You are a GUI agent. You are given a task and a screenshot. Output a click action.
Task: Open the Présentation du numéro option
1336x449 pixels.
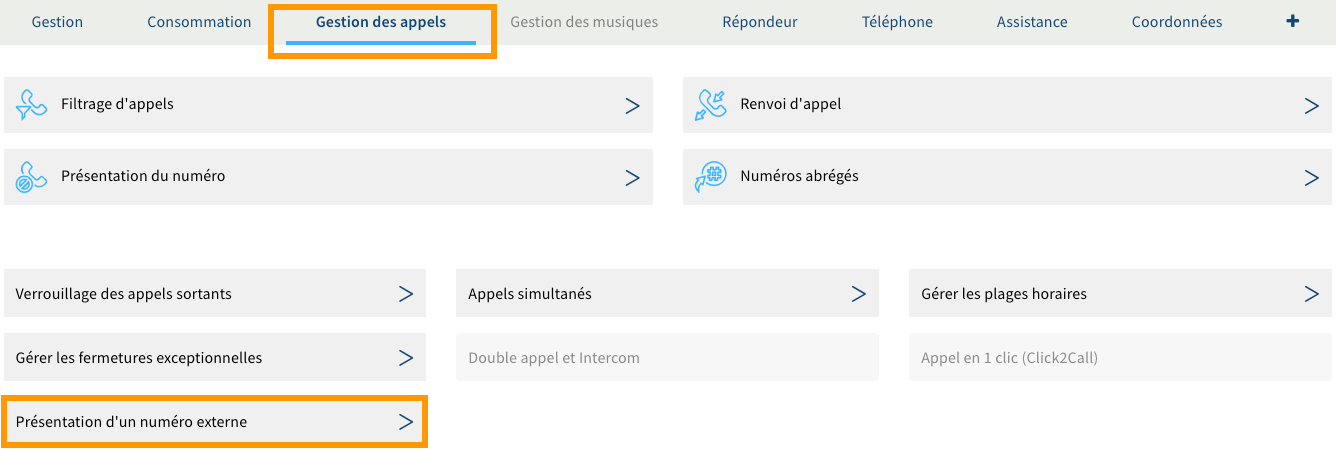click(143, 176)
